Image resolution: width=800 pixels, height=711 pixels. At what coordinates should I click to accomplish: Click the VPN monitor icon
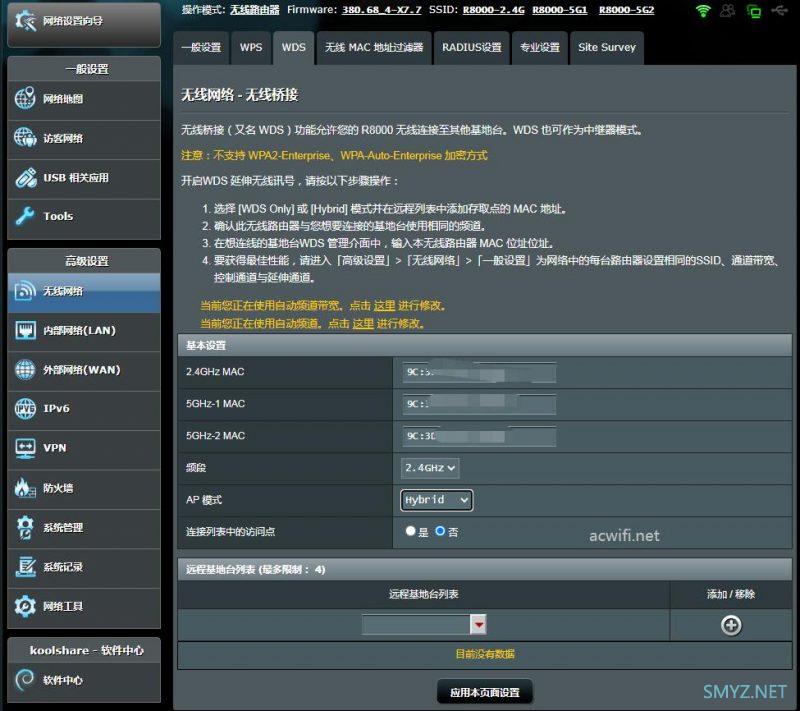[x=25, y=448]
